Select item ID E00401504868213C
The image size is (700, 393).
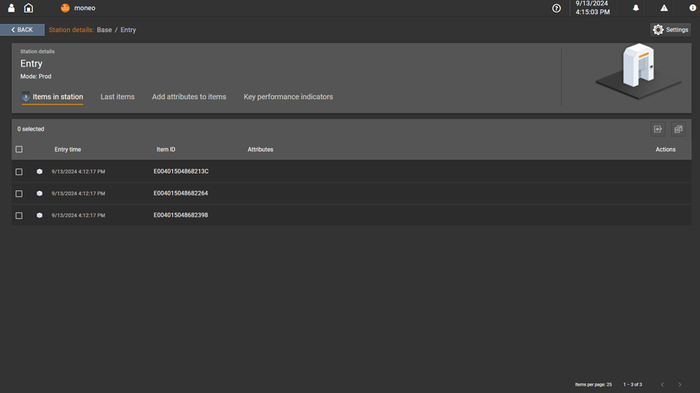coord(181,171)
